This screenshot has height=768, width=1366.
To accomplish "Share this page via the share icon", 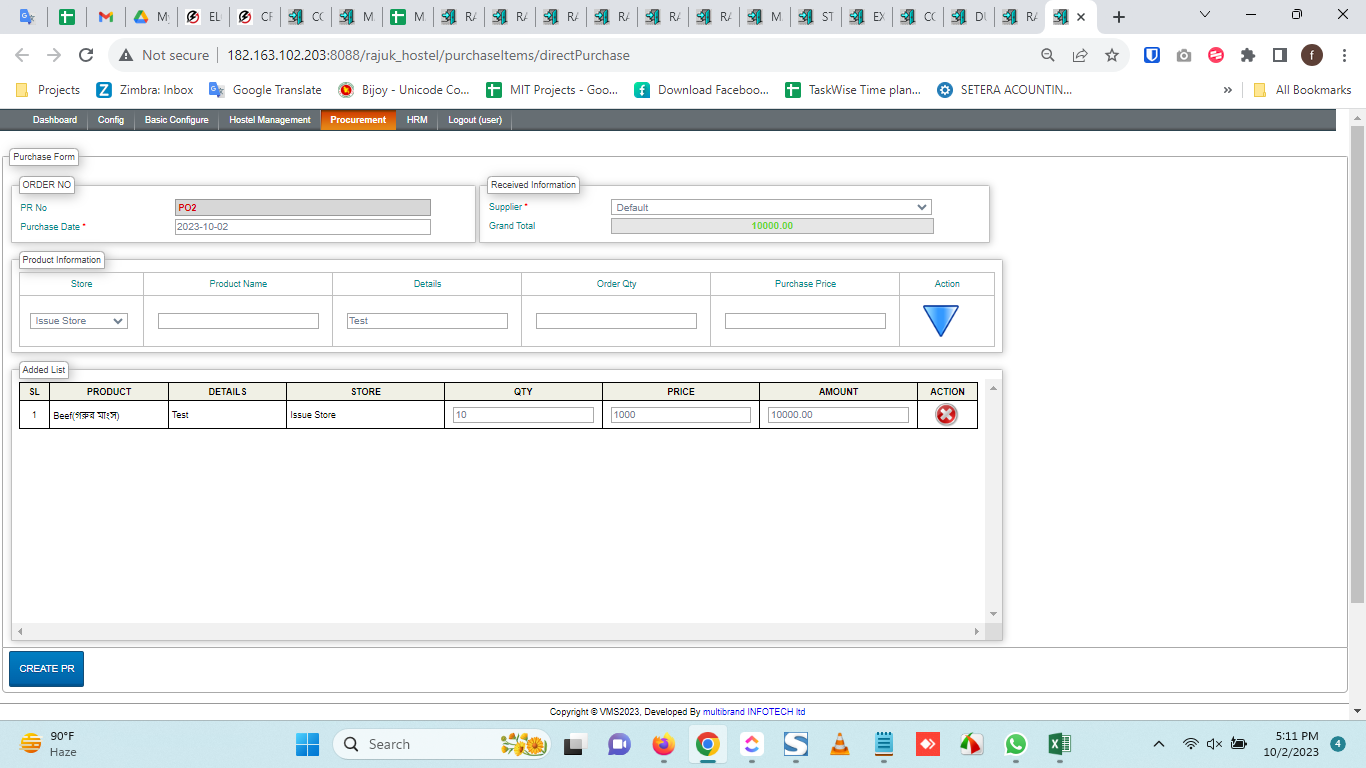I will pos(1080,55).
